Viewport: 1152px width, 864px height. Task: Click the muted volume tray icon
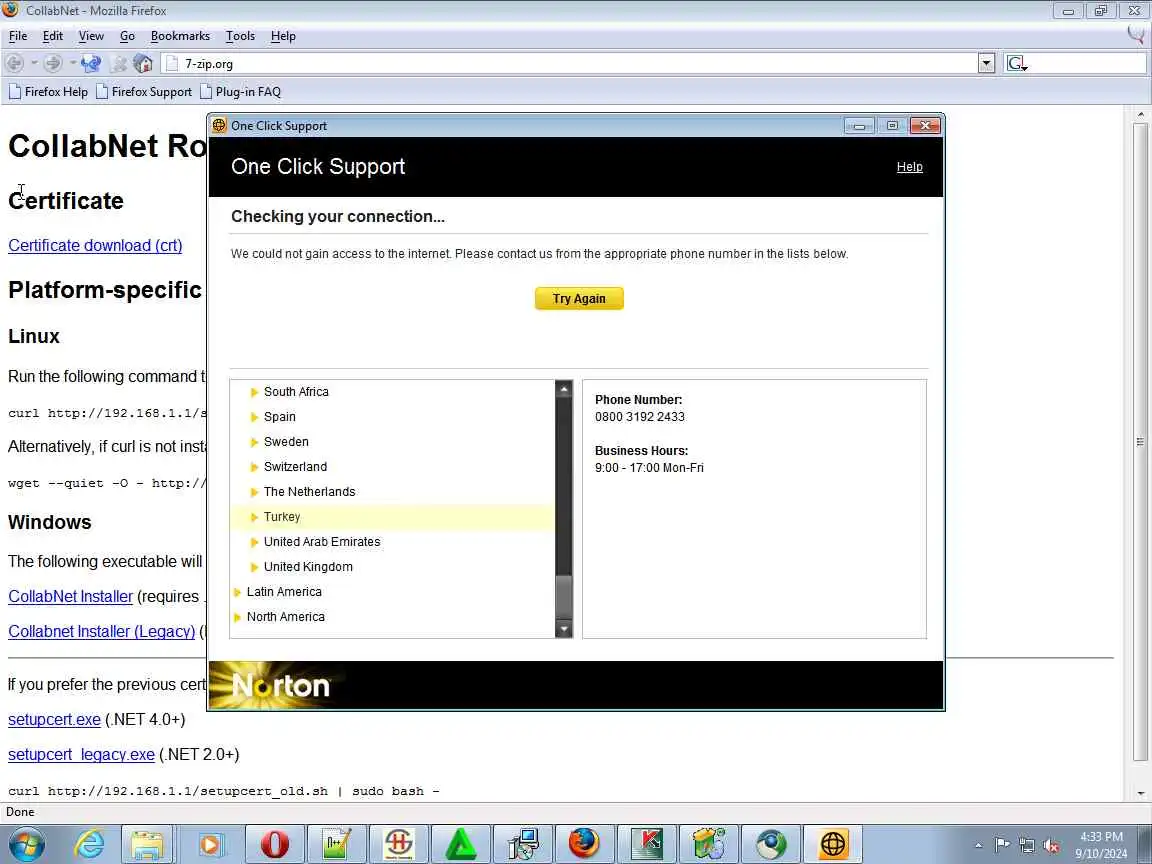tap(1051, 846)
